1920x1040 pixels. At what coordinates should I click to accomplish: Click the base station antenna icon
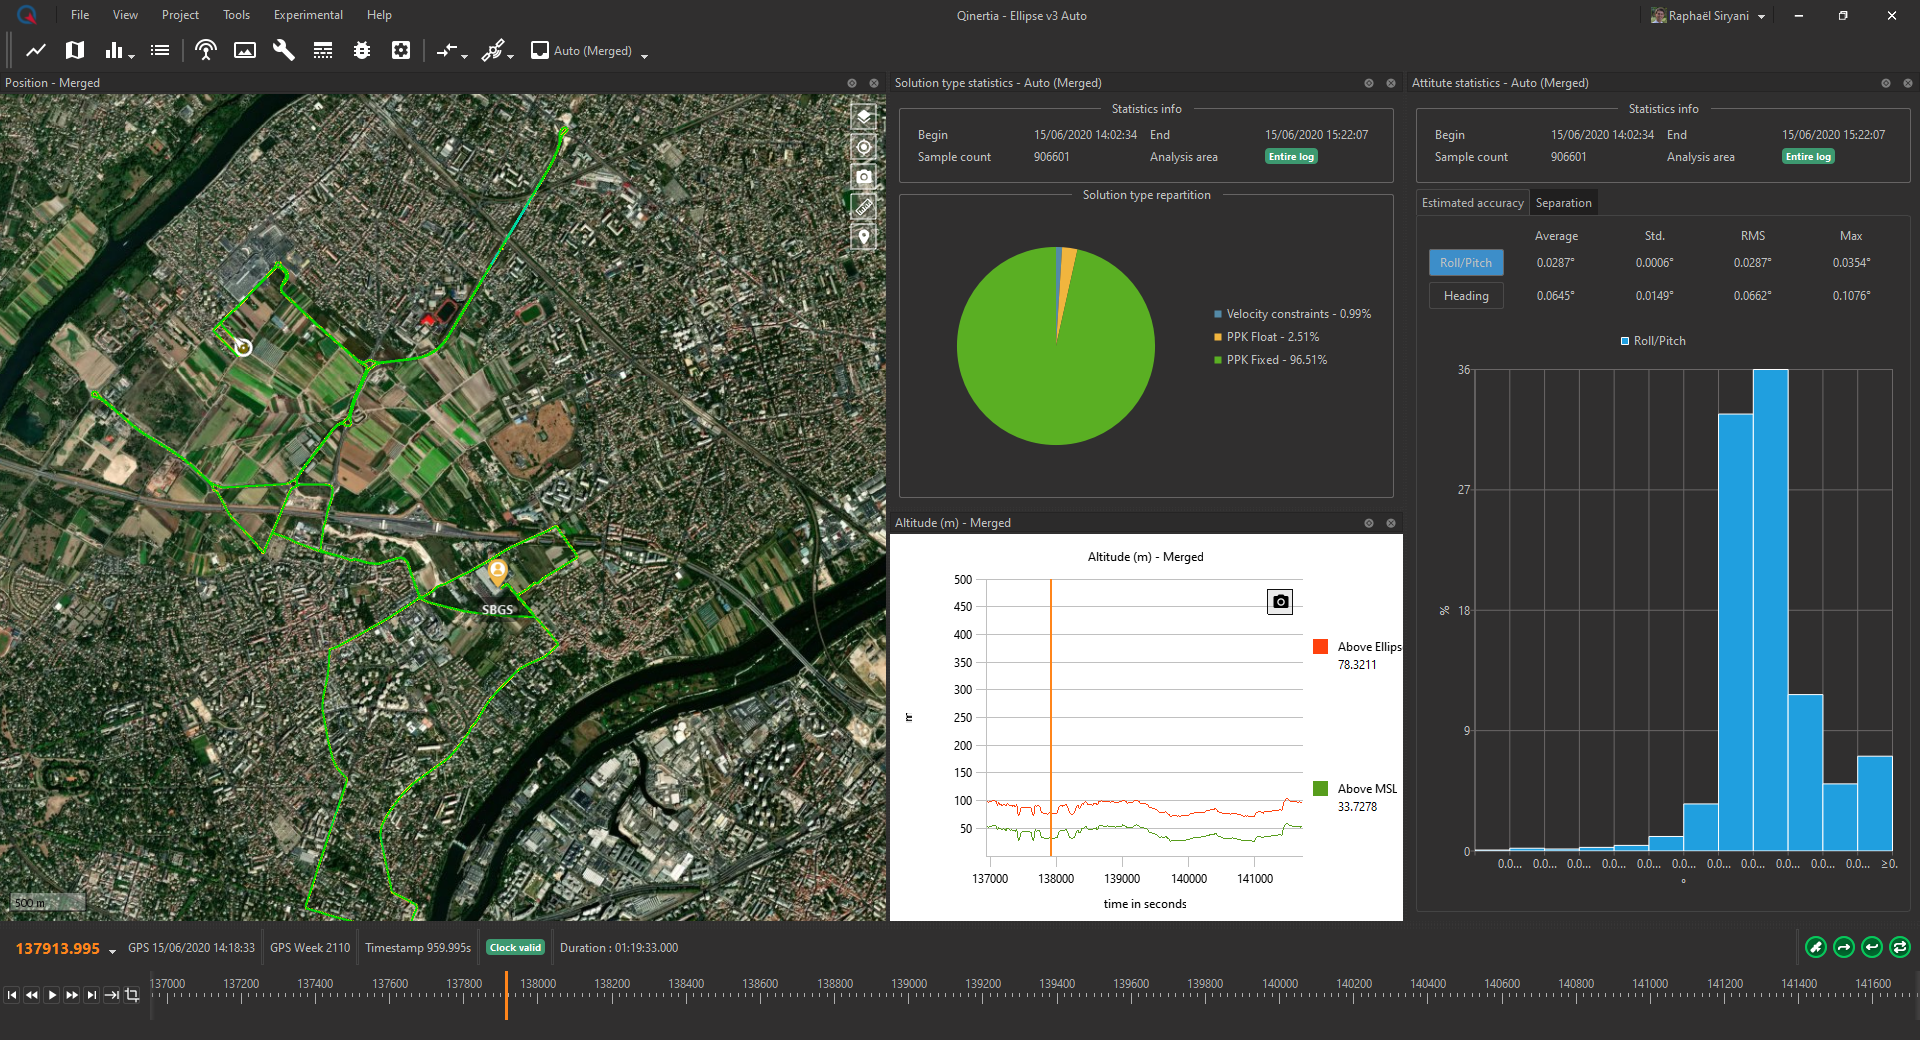[x=206, y=50]
